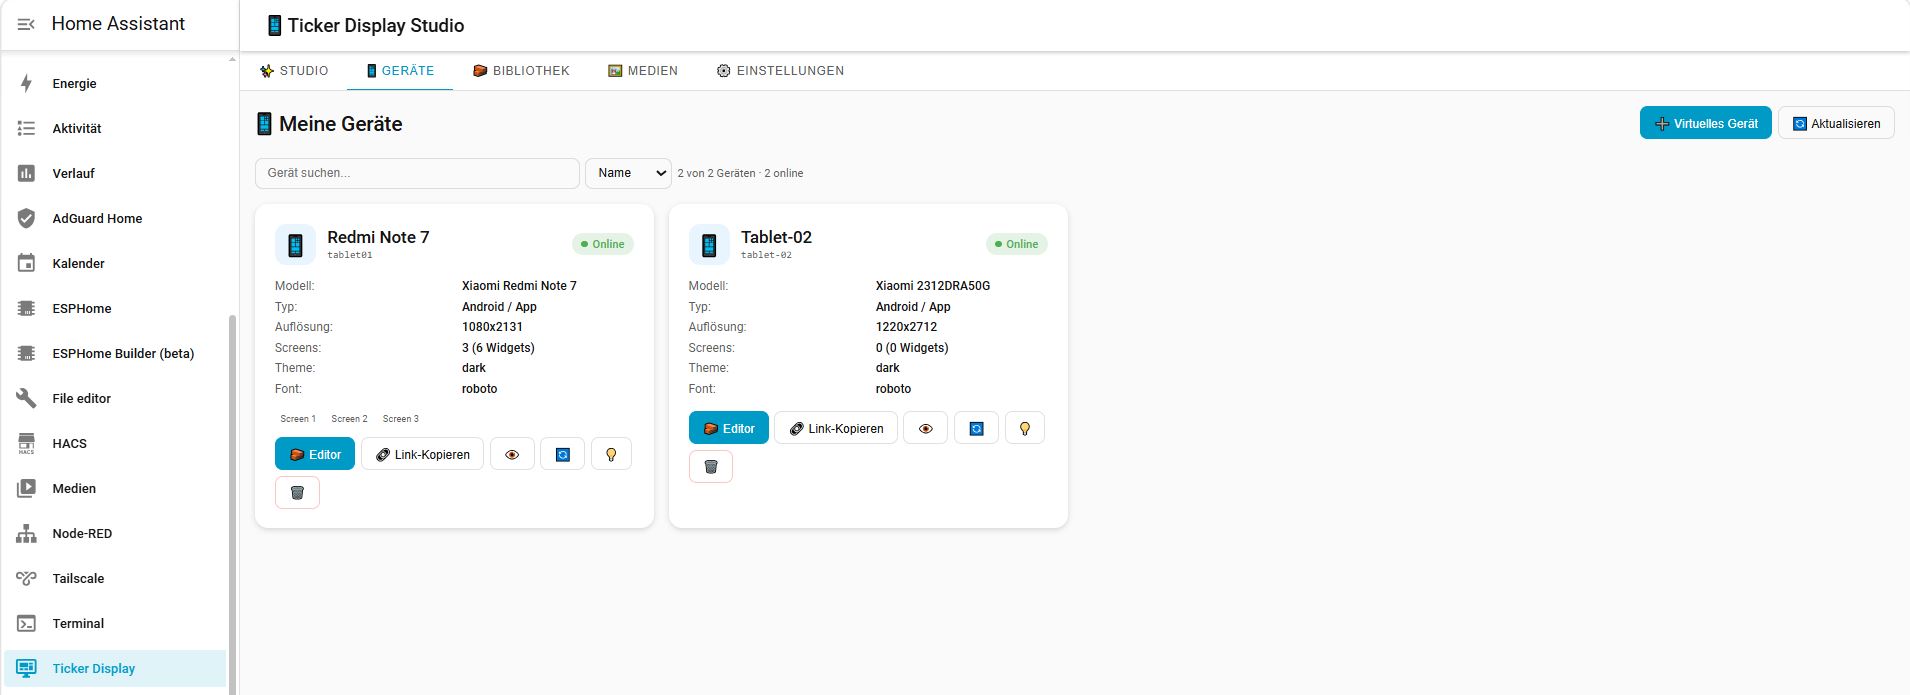Image resolution: width=1910 pixels, height=695 pixels.
Task: Open the Einstellungen tab
Action: coord(780,71)
